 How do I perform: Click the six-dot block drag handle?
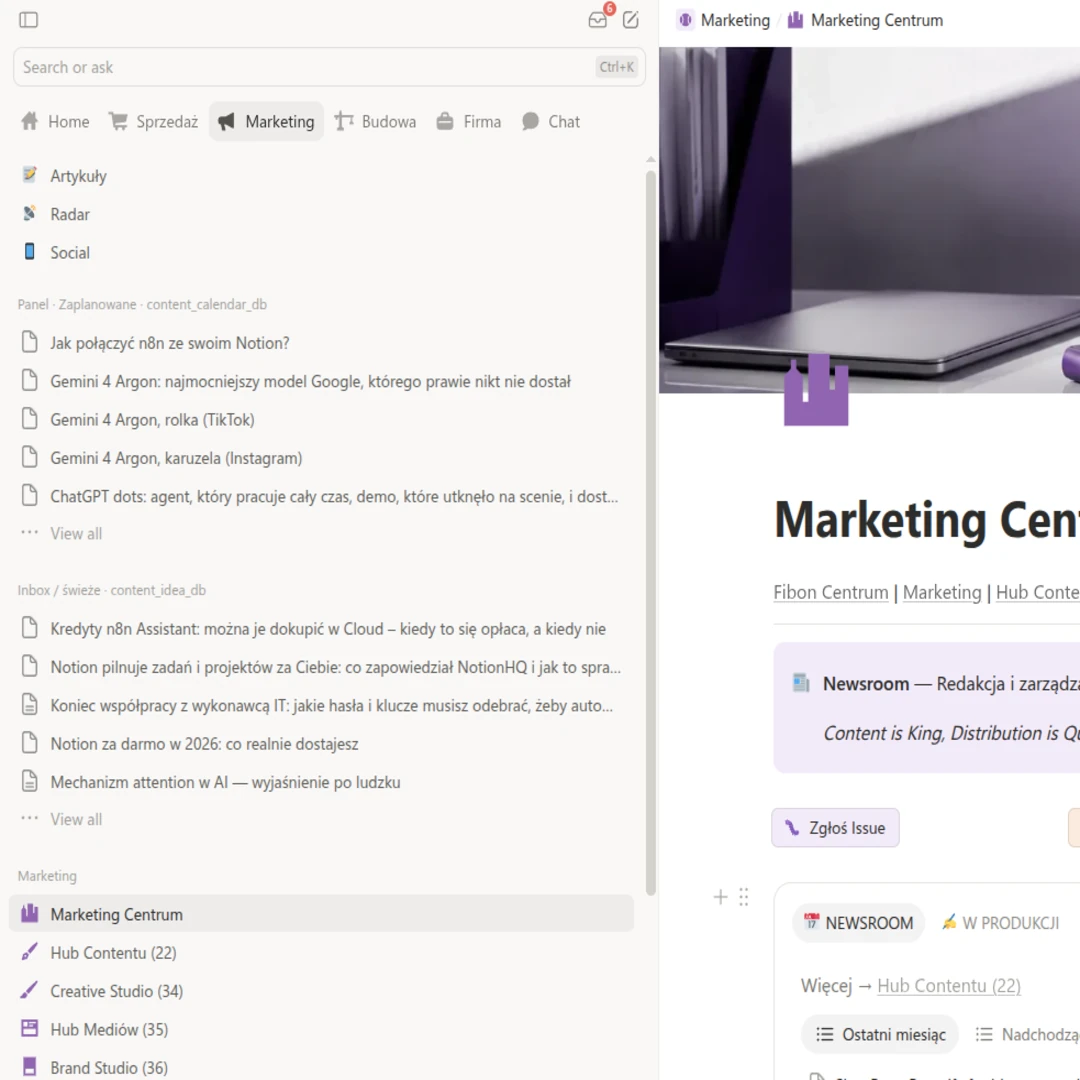point(744,897)
